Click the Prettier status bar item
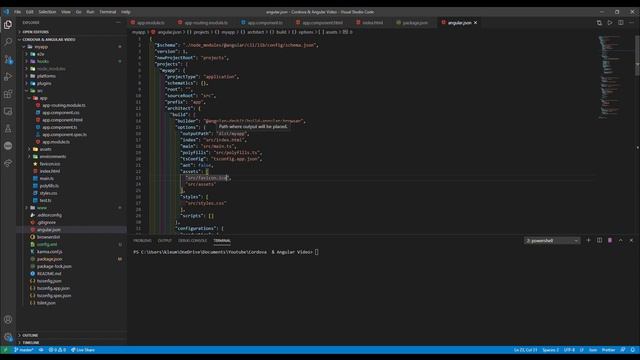640x360 pixels. tap(608, 350)
